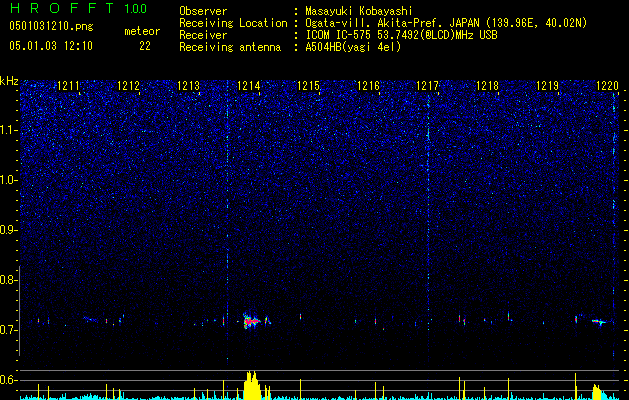
Task: Click the Receiving antenna label
Action: coord(230,47)
